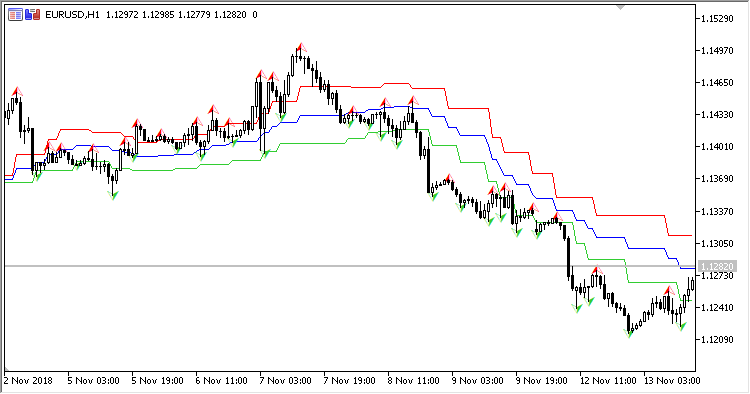Click the chart shift triangle marker
The height and width of the screenshot is (394, 750).
coord(620,8)
